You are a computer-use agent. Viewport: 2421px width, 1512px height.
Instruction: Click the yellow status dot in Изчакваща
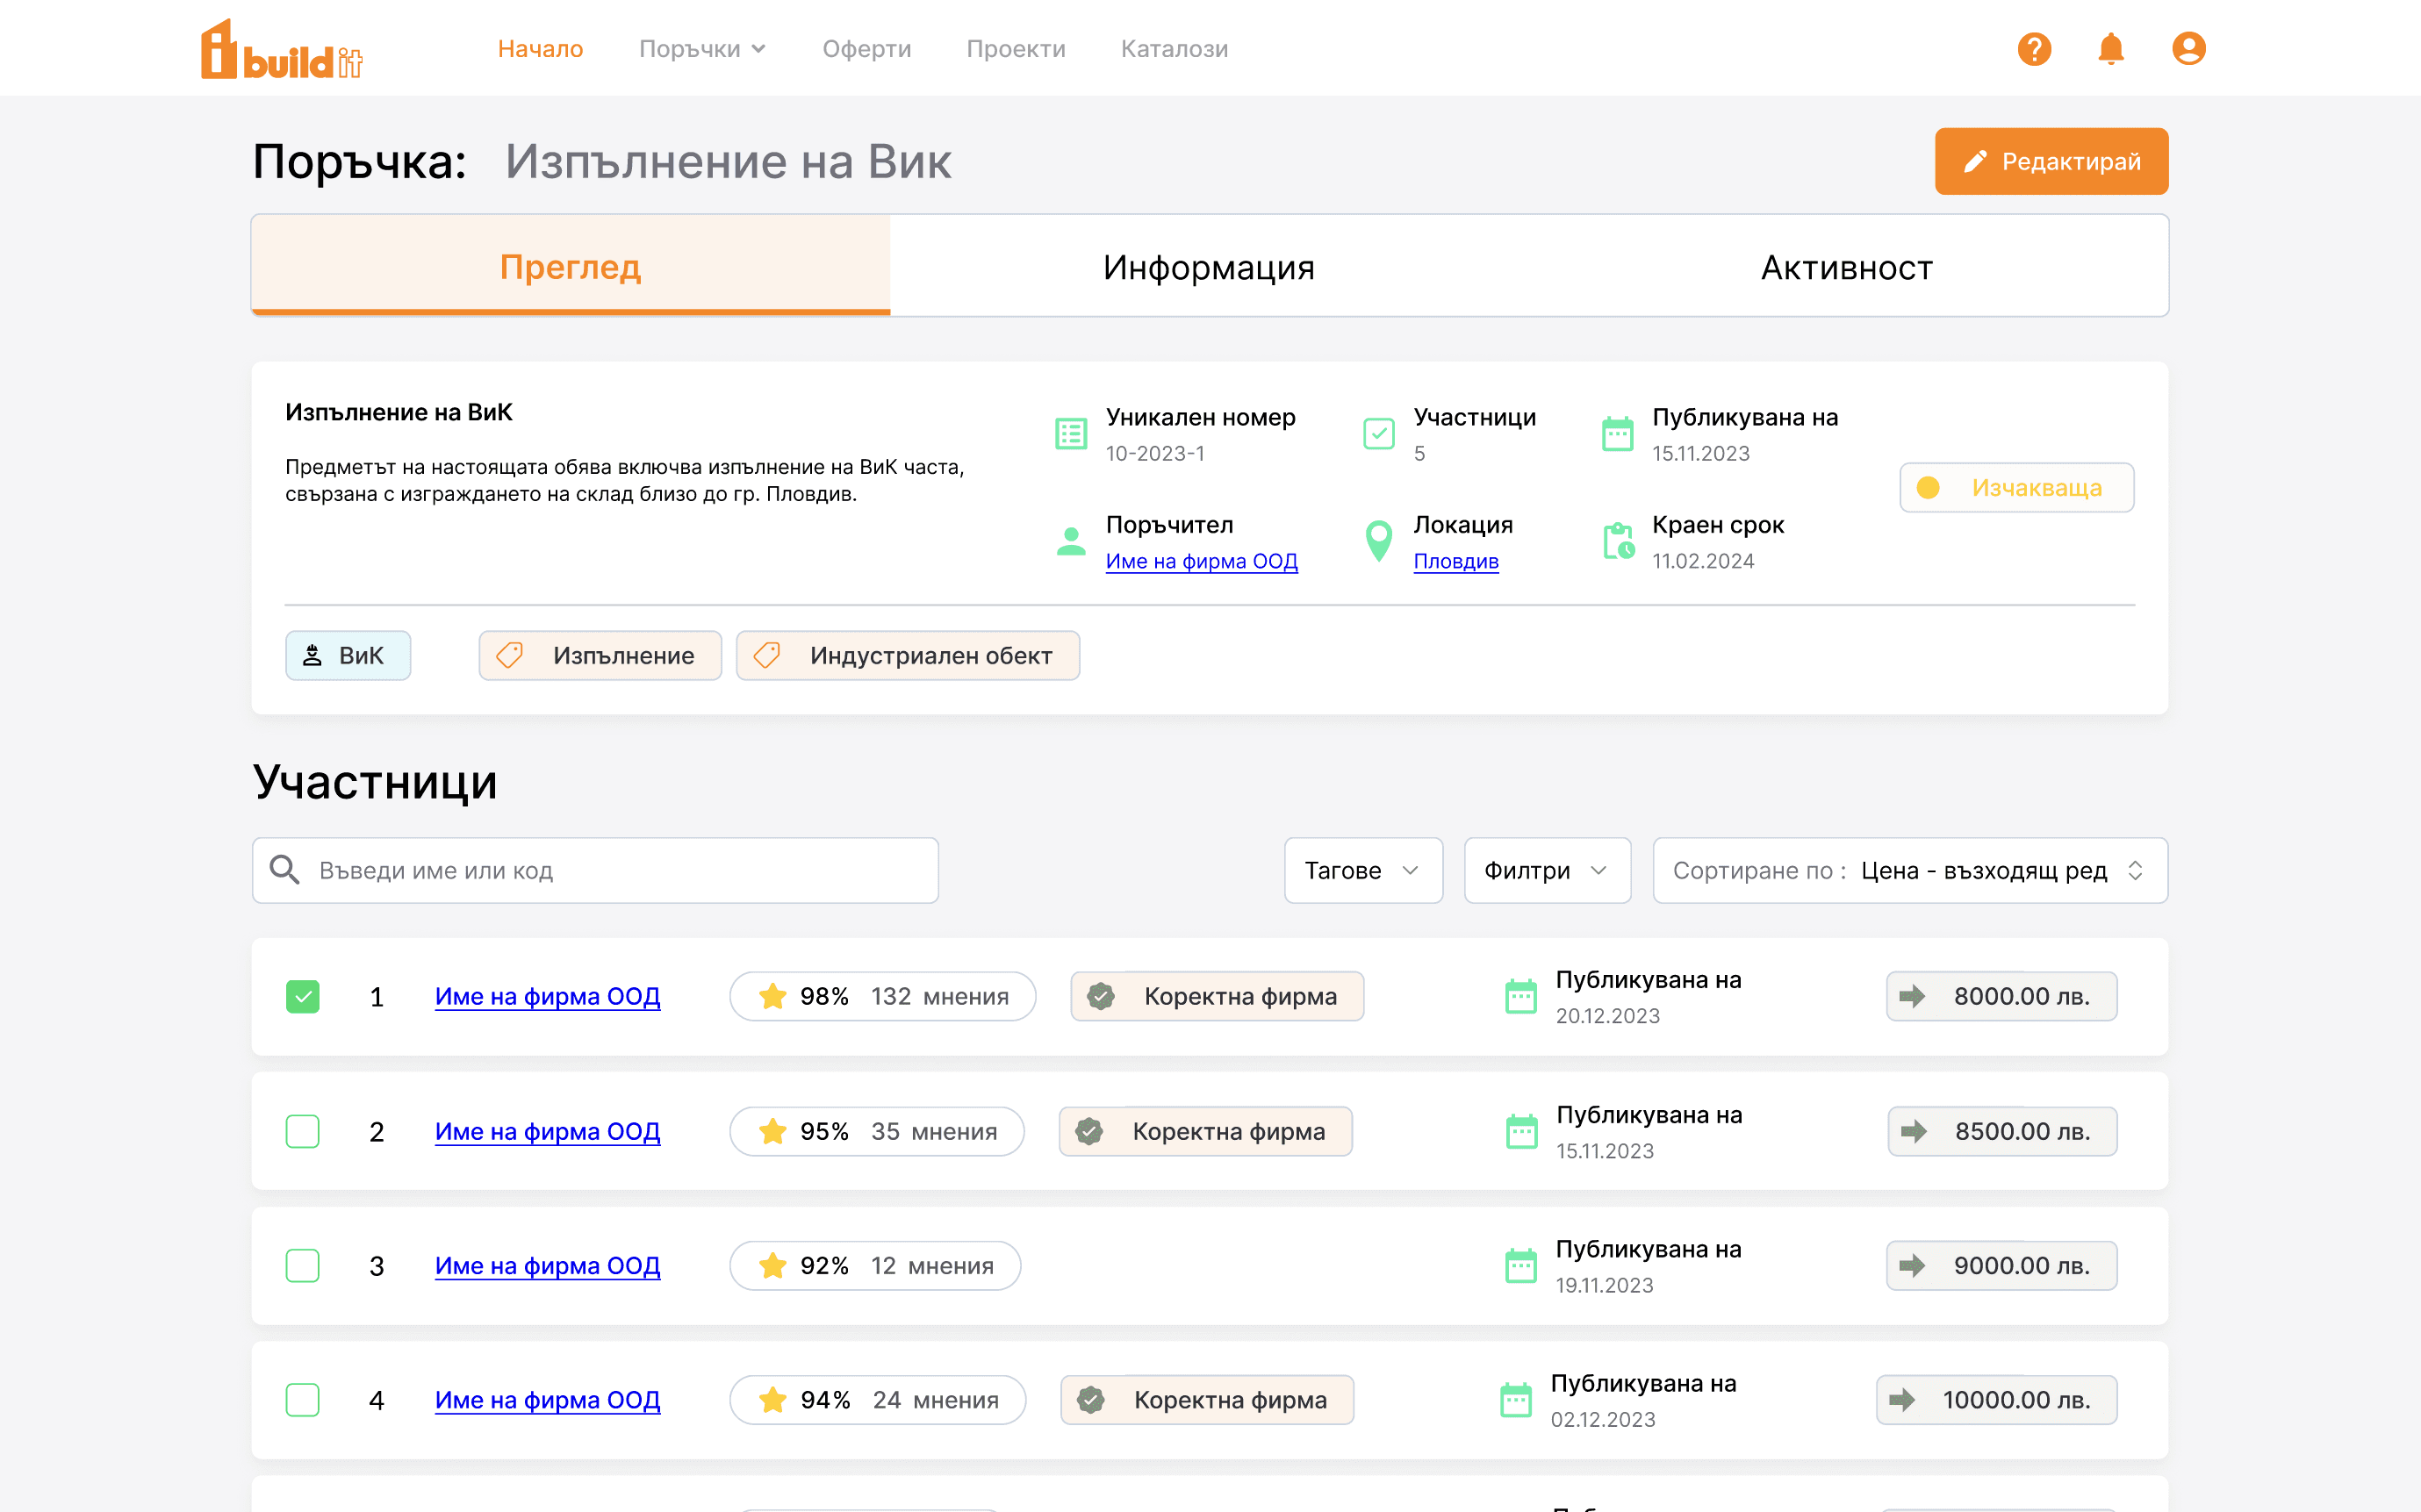(1928, 488)
